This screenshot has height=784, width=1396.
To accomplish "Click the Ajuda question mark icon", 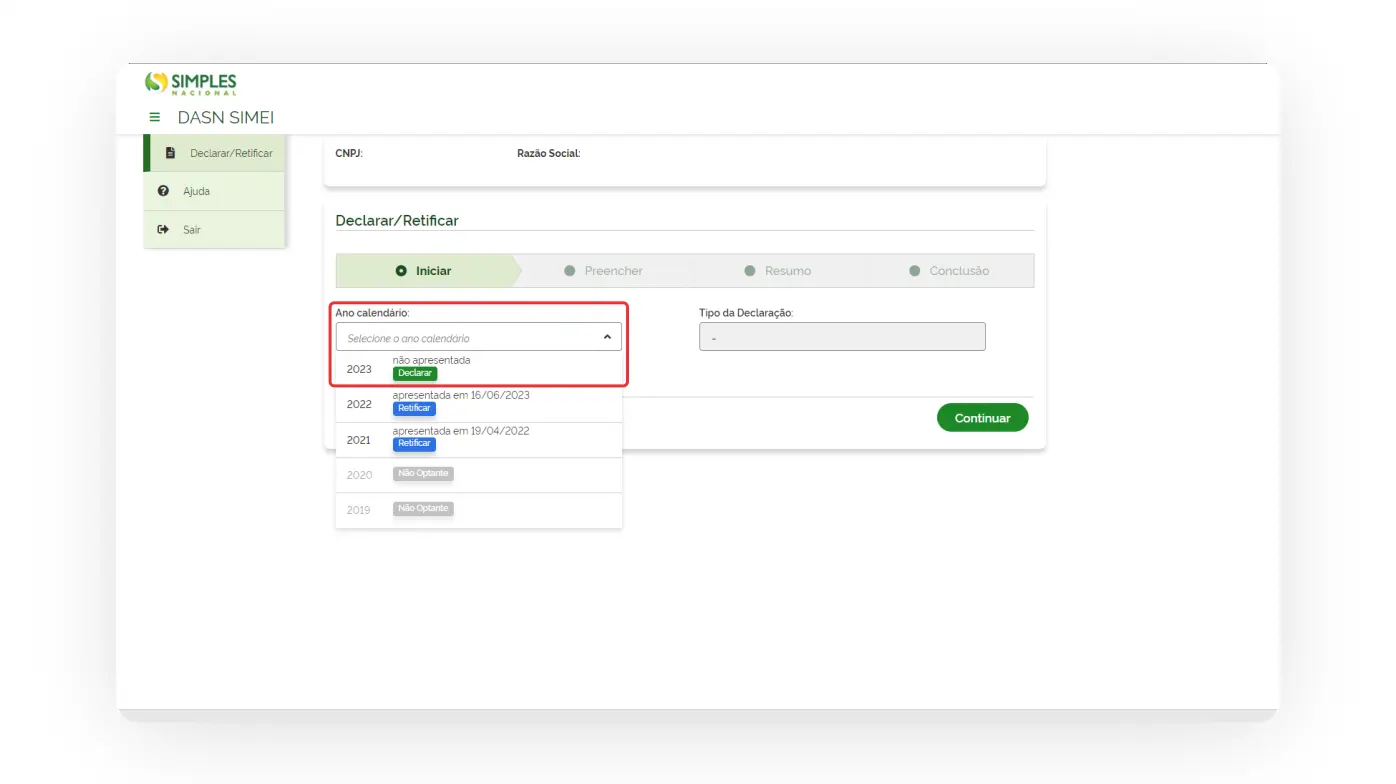I will (164, 191).
